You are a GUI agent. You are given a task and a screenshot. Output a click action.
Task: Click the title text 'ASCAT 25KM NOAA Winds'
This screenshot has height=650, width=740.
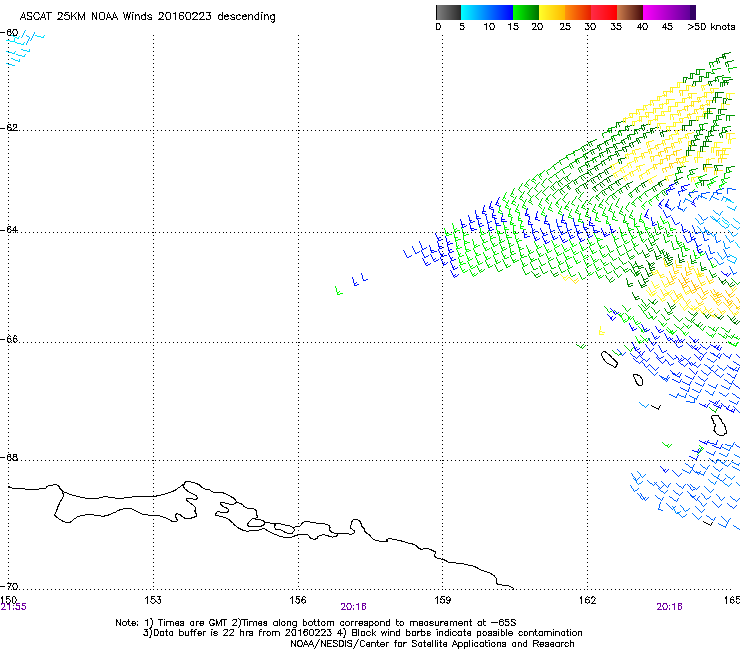[x=87, y=16]
